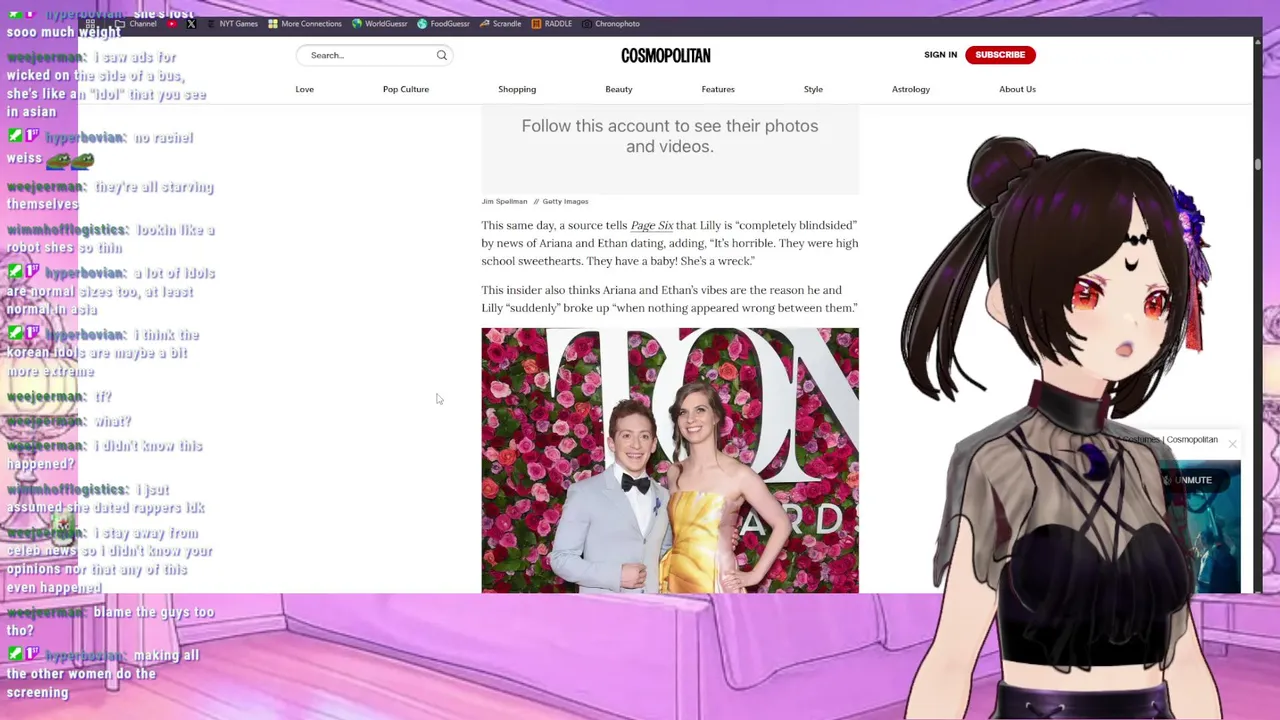Open RADDLE bookmark
The width and height of the screenshot is (1280, 720).
551,24
